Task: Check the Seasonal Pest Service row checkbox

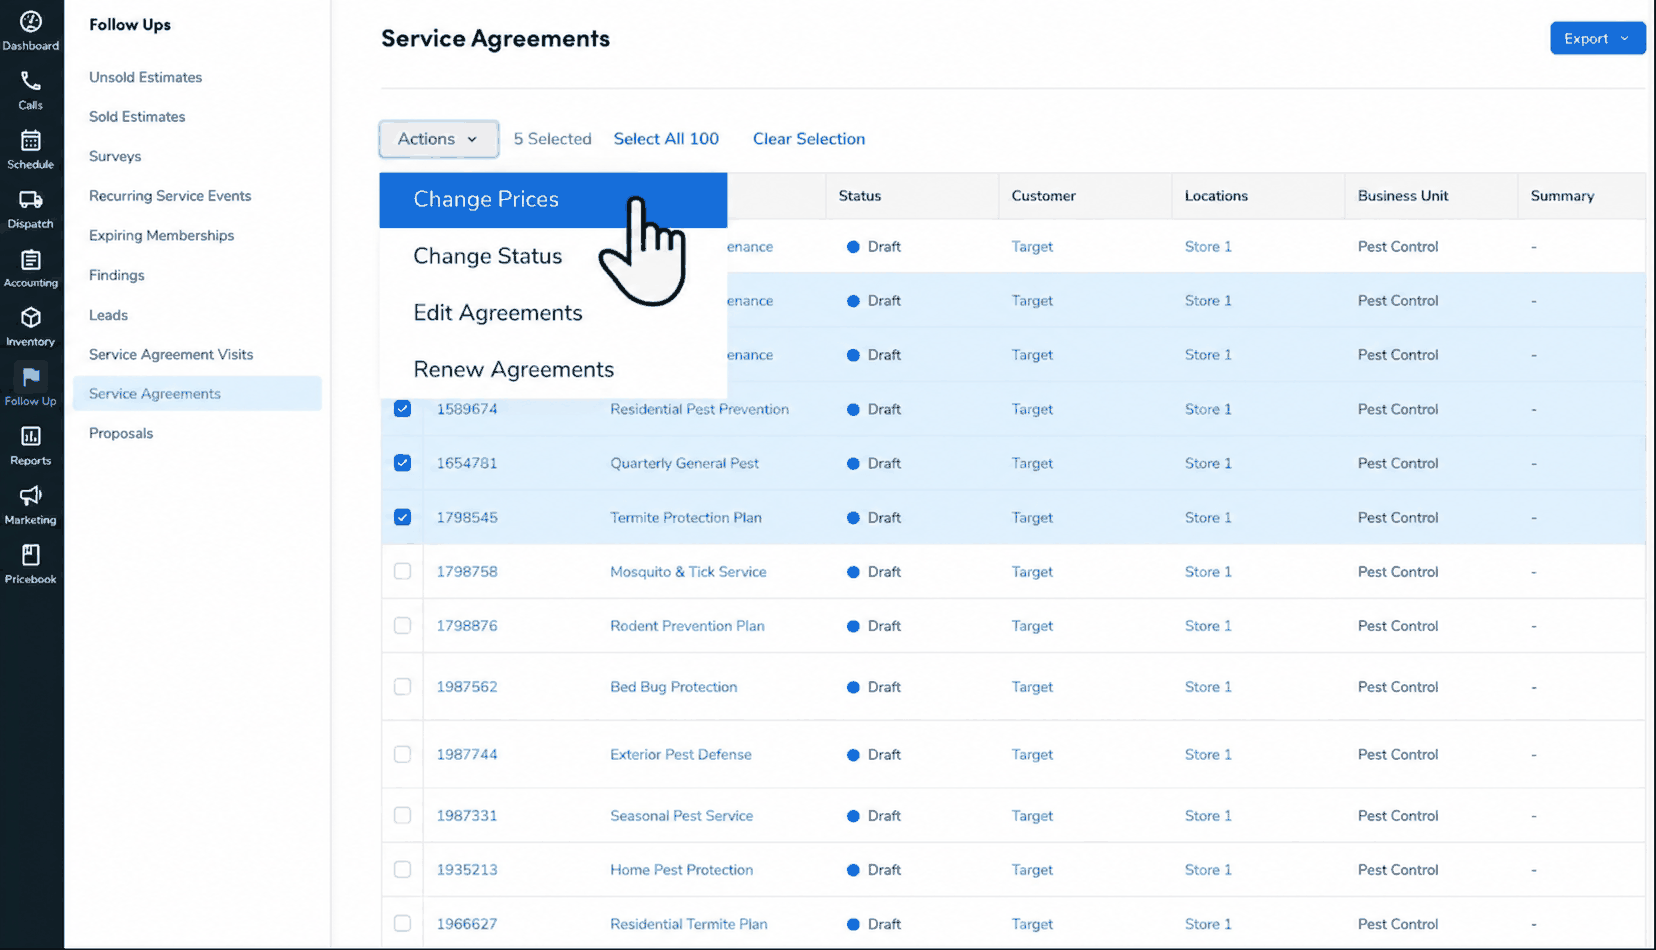Action: point(402,815)
